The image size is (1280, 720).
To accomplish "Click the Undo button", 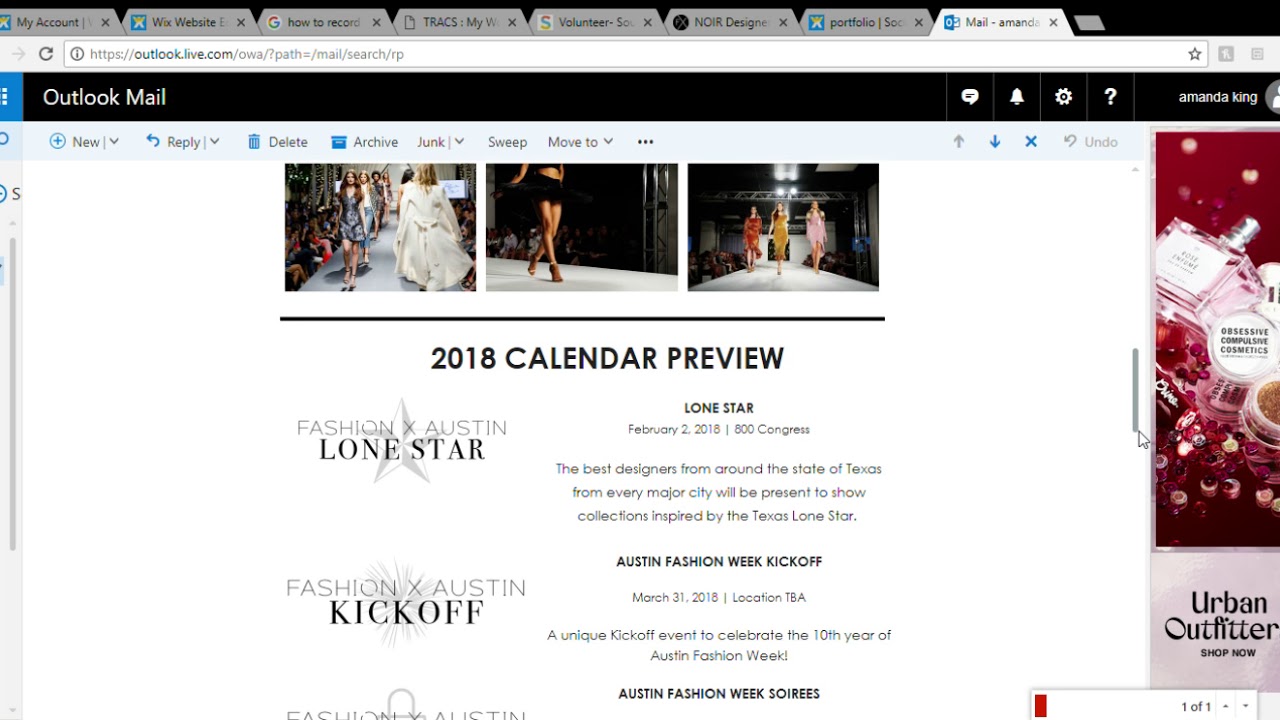I will (1090, 142).
